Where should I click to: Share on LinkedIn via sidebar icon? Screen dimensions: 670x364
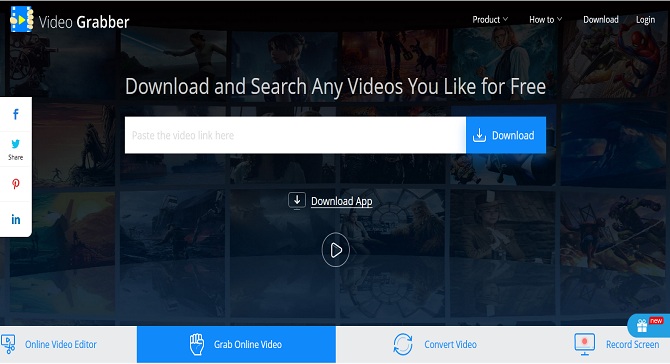click(x=16, y=219)
